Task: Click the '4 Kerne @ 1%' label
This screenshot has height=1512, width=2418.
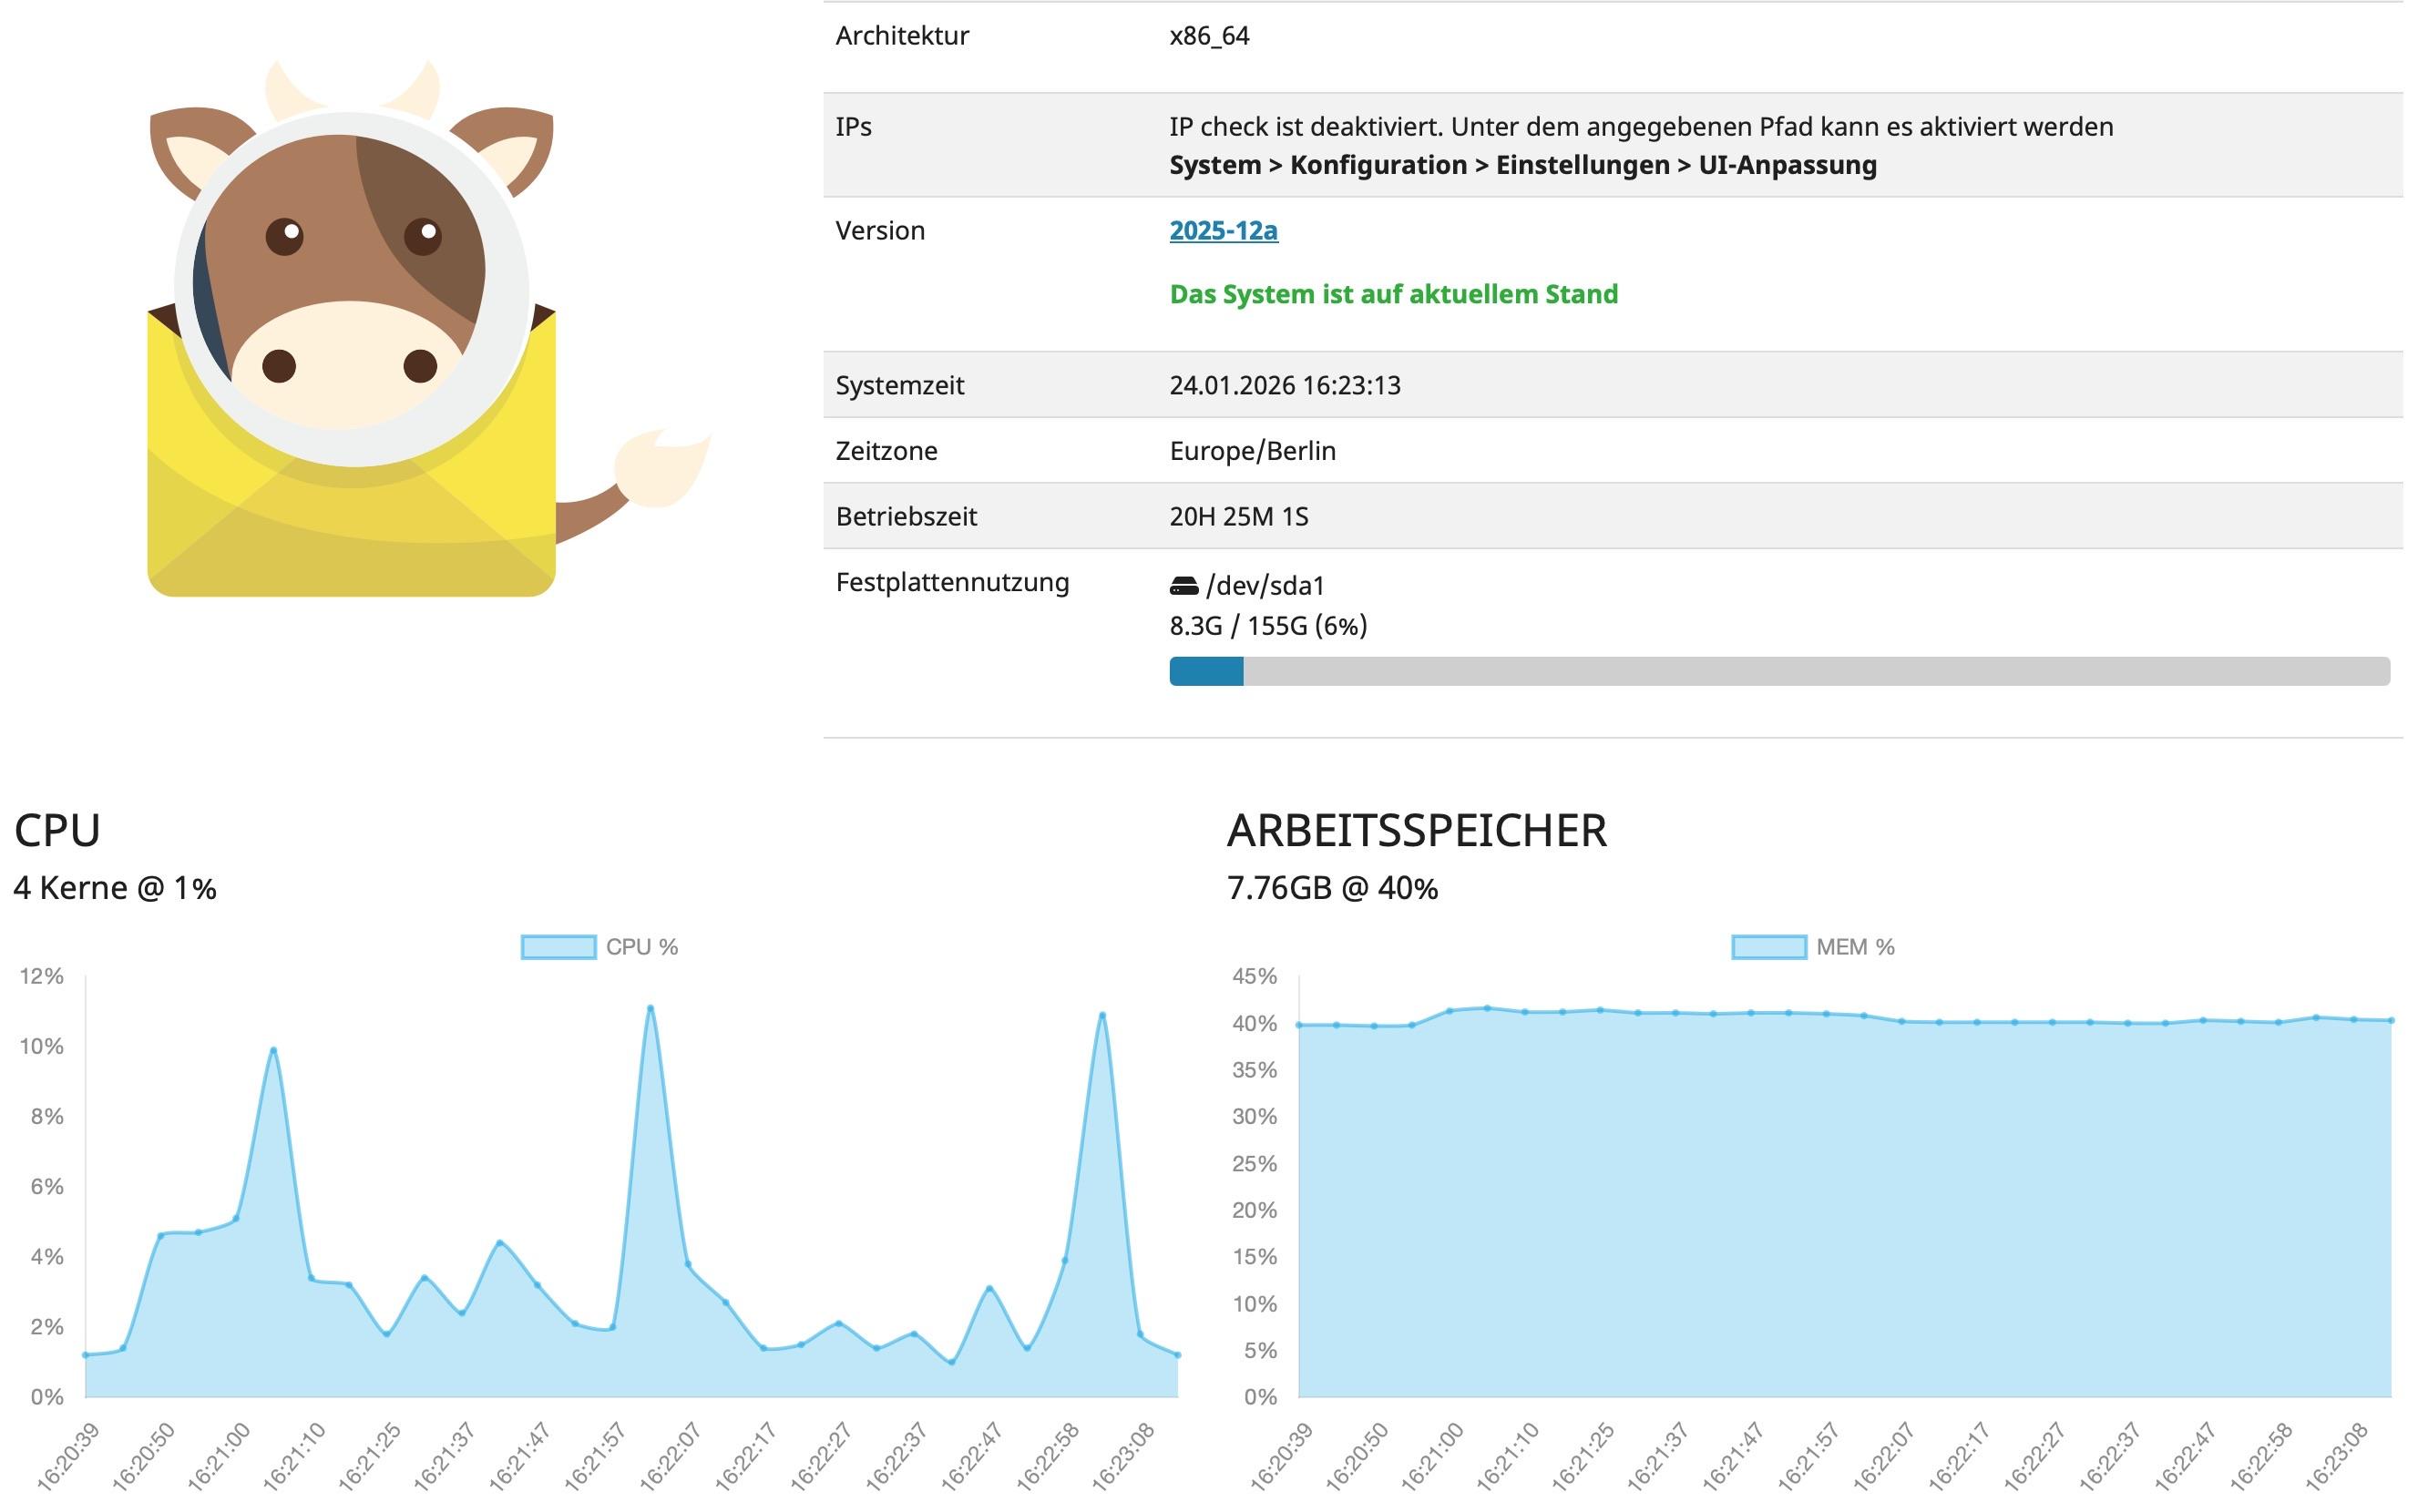Action: click(x=115, y=888)
